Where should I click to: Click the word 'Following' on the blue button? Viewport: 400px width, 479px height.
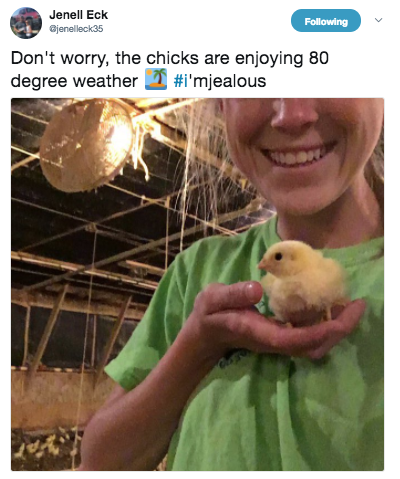[x=326, y=22]
